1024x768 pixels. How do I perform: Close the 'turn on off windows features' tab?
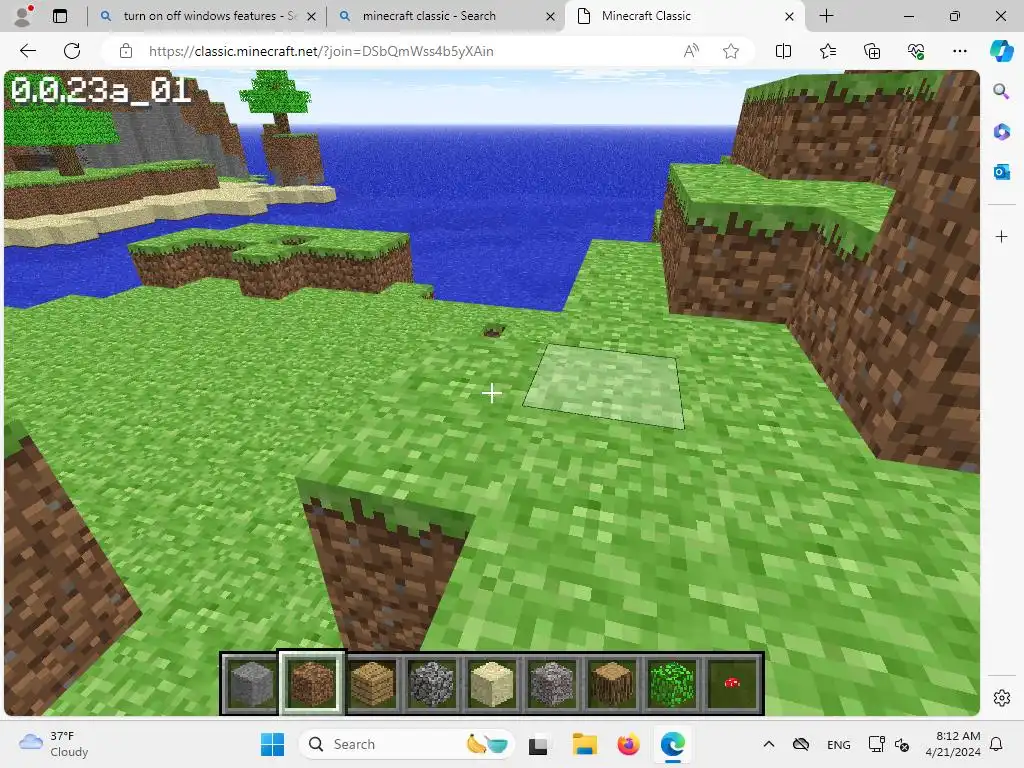[312, 16]
